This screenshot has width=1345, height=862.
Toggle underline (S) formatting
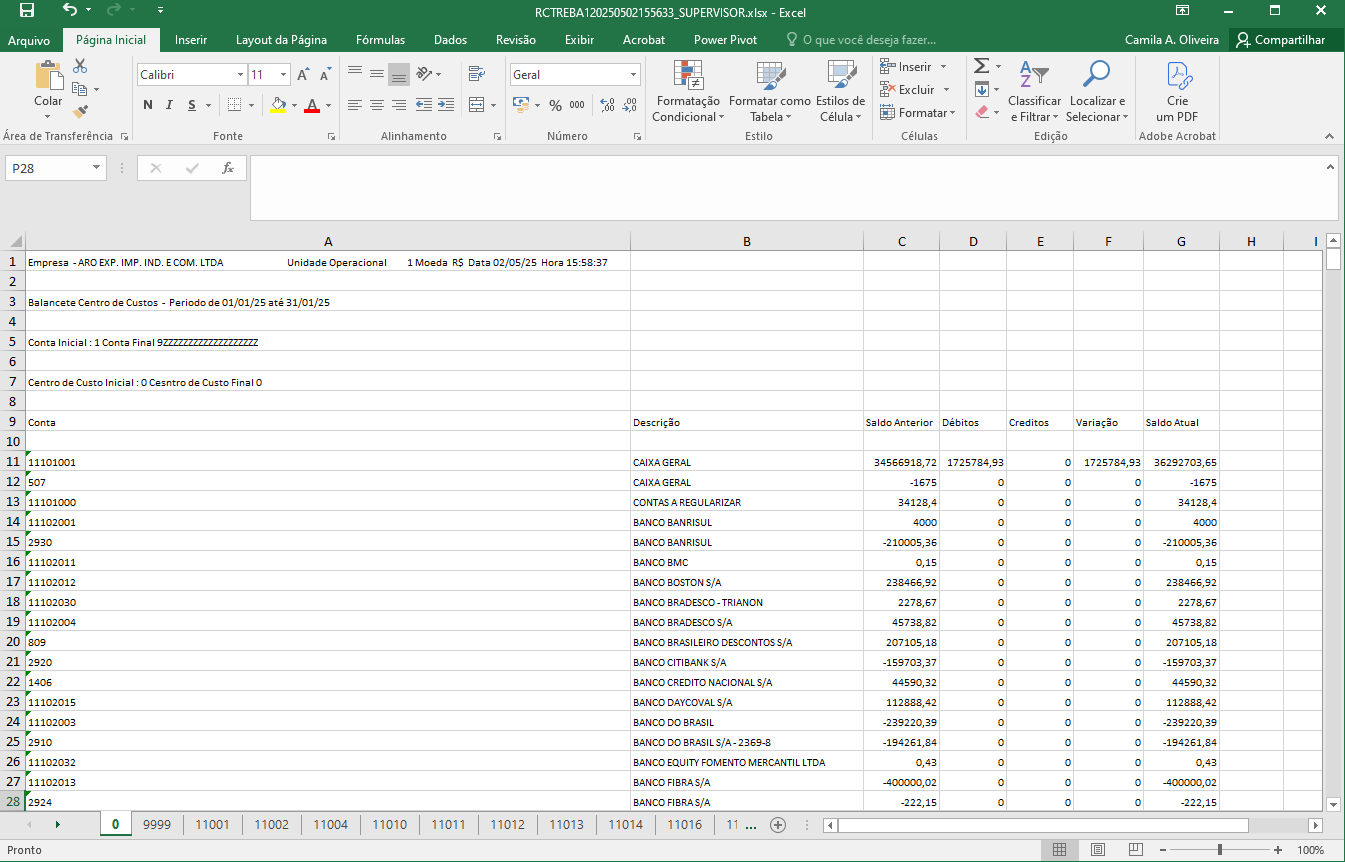pyautogui.click(x=190, y=105)
